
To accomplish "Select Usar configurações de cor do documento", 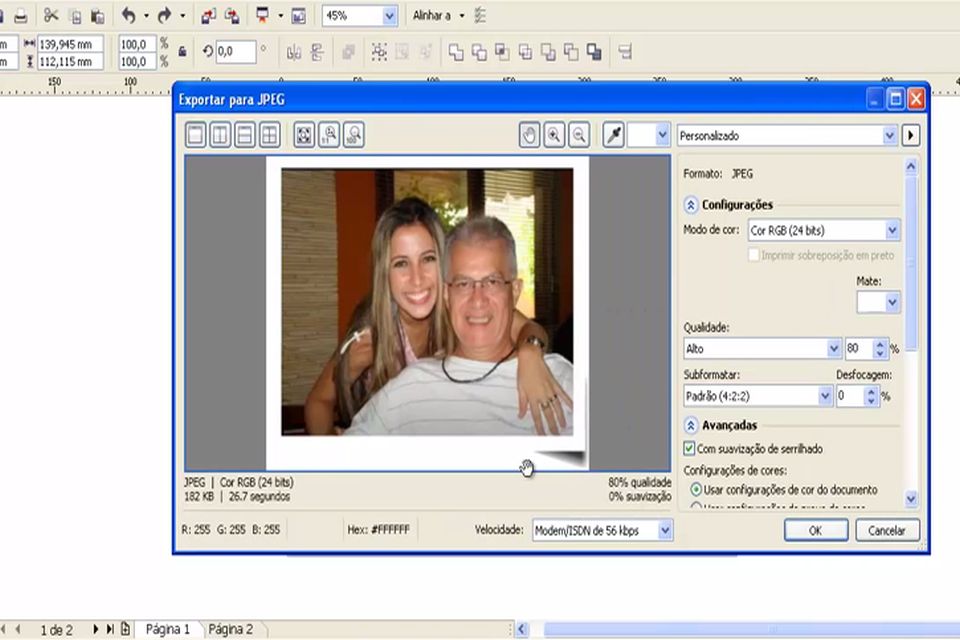I will point(696,489).
